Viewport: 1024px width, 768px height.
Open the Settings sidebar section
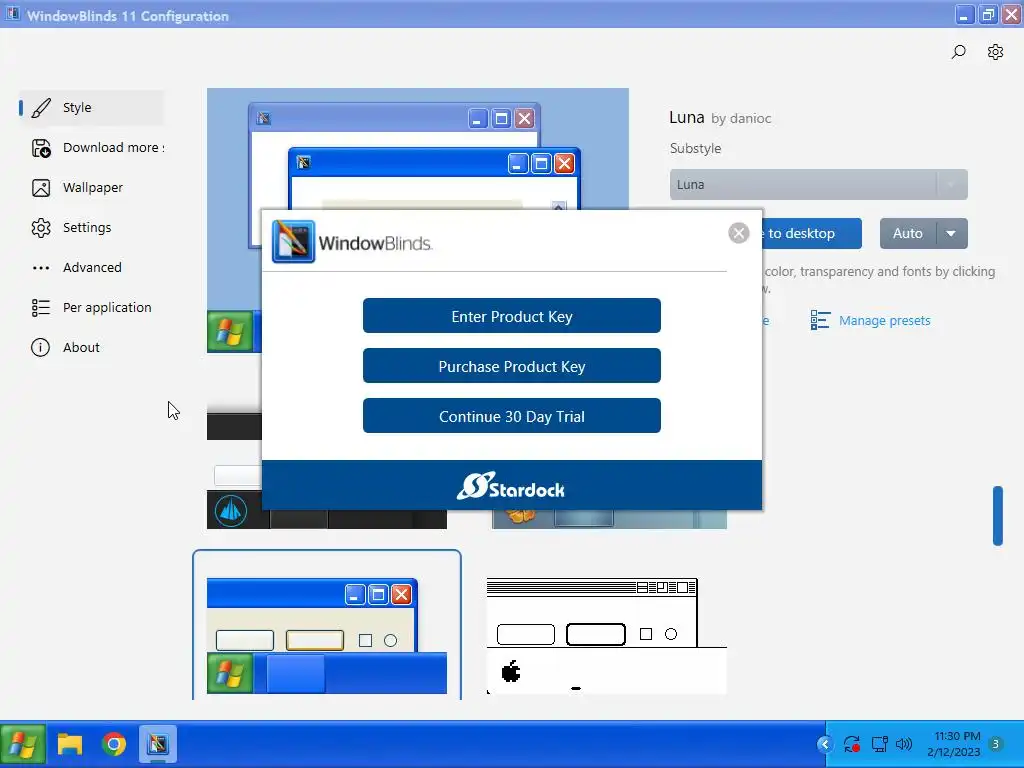click(91, 228)
